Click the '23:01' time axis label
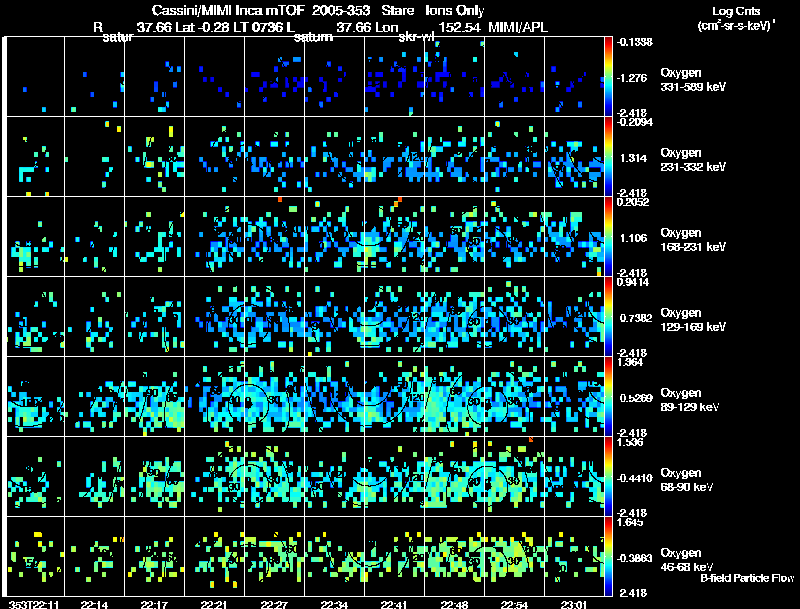Screen dimensions: 800x609 [x=574, y=605]
